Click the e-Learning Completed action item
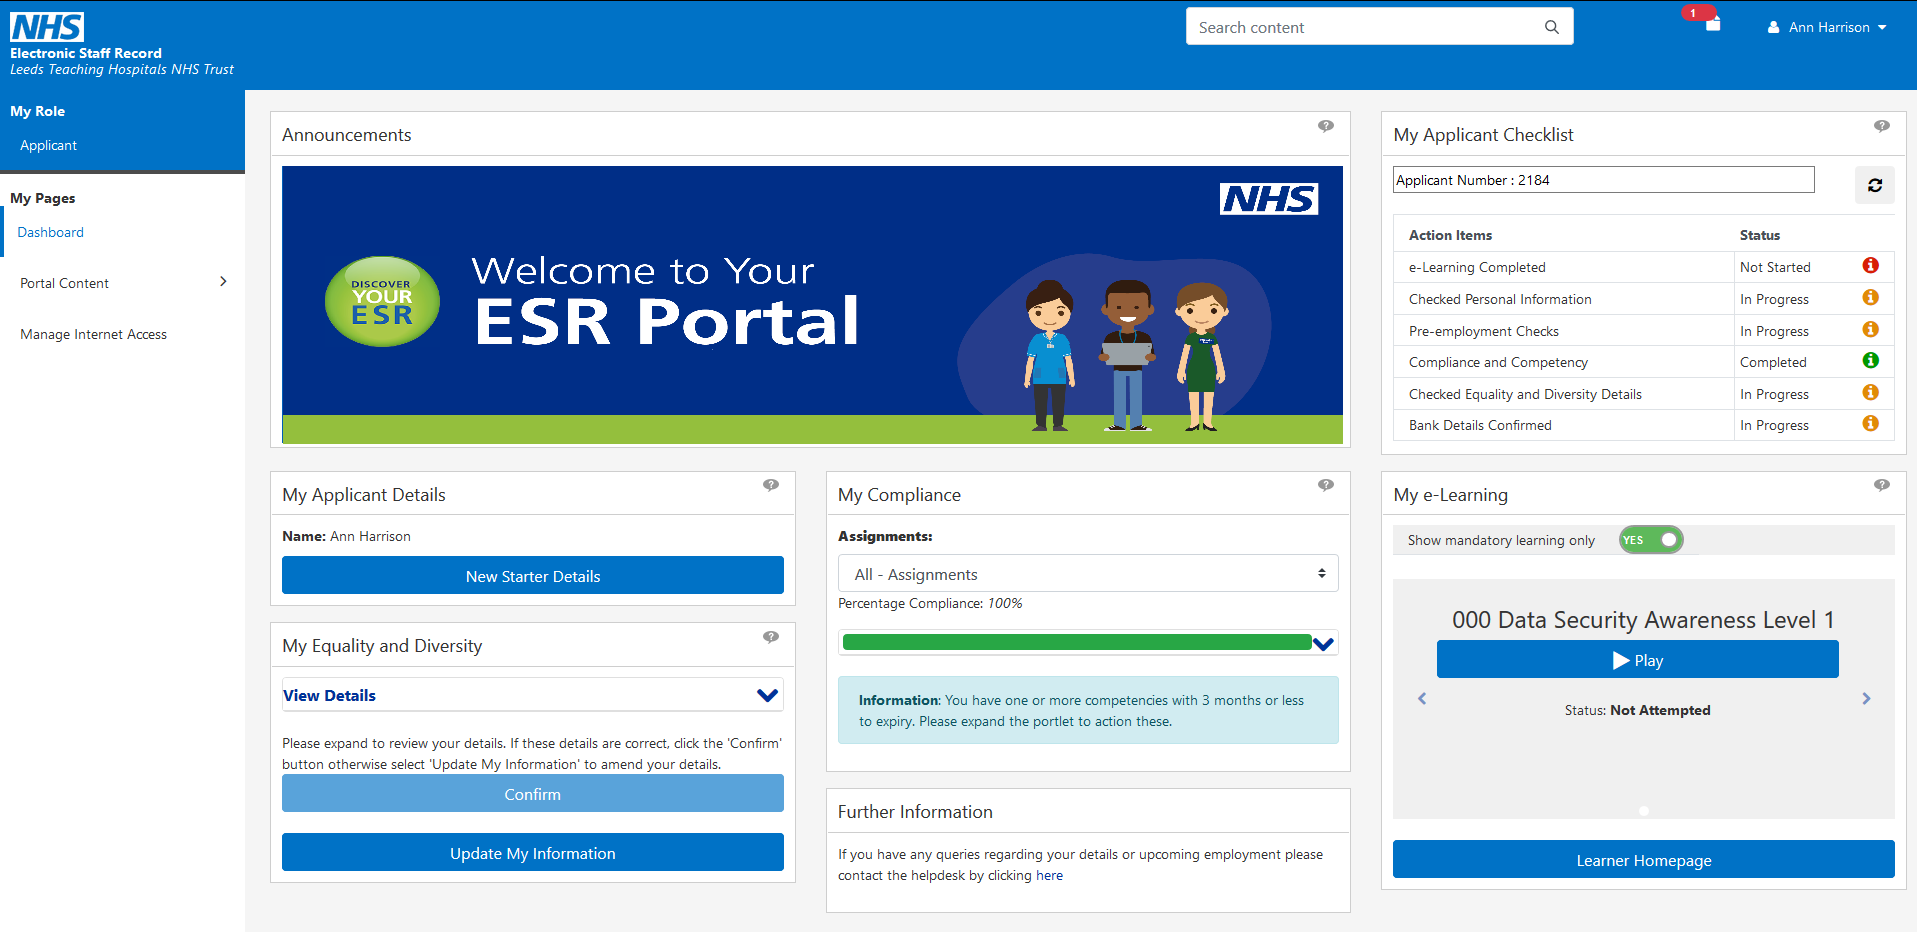The height and width of the screenshot is (932, 1917). 1477,267
